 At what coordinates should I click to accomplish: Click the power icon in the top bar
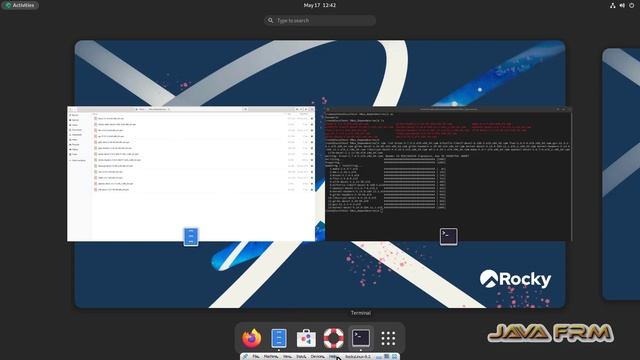[631, 5]
